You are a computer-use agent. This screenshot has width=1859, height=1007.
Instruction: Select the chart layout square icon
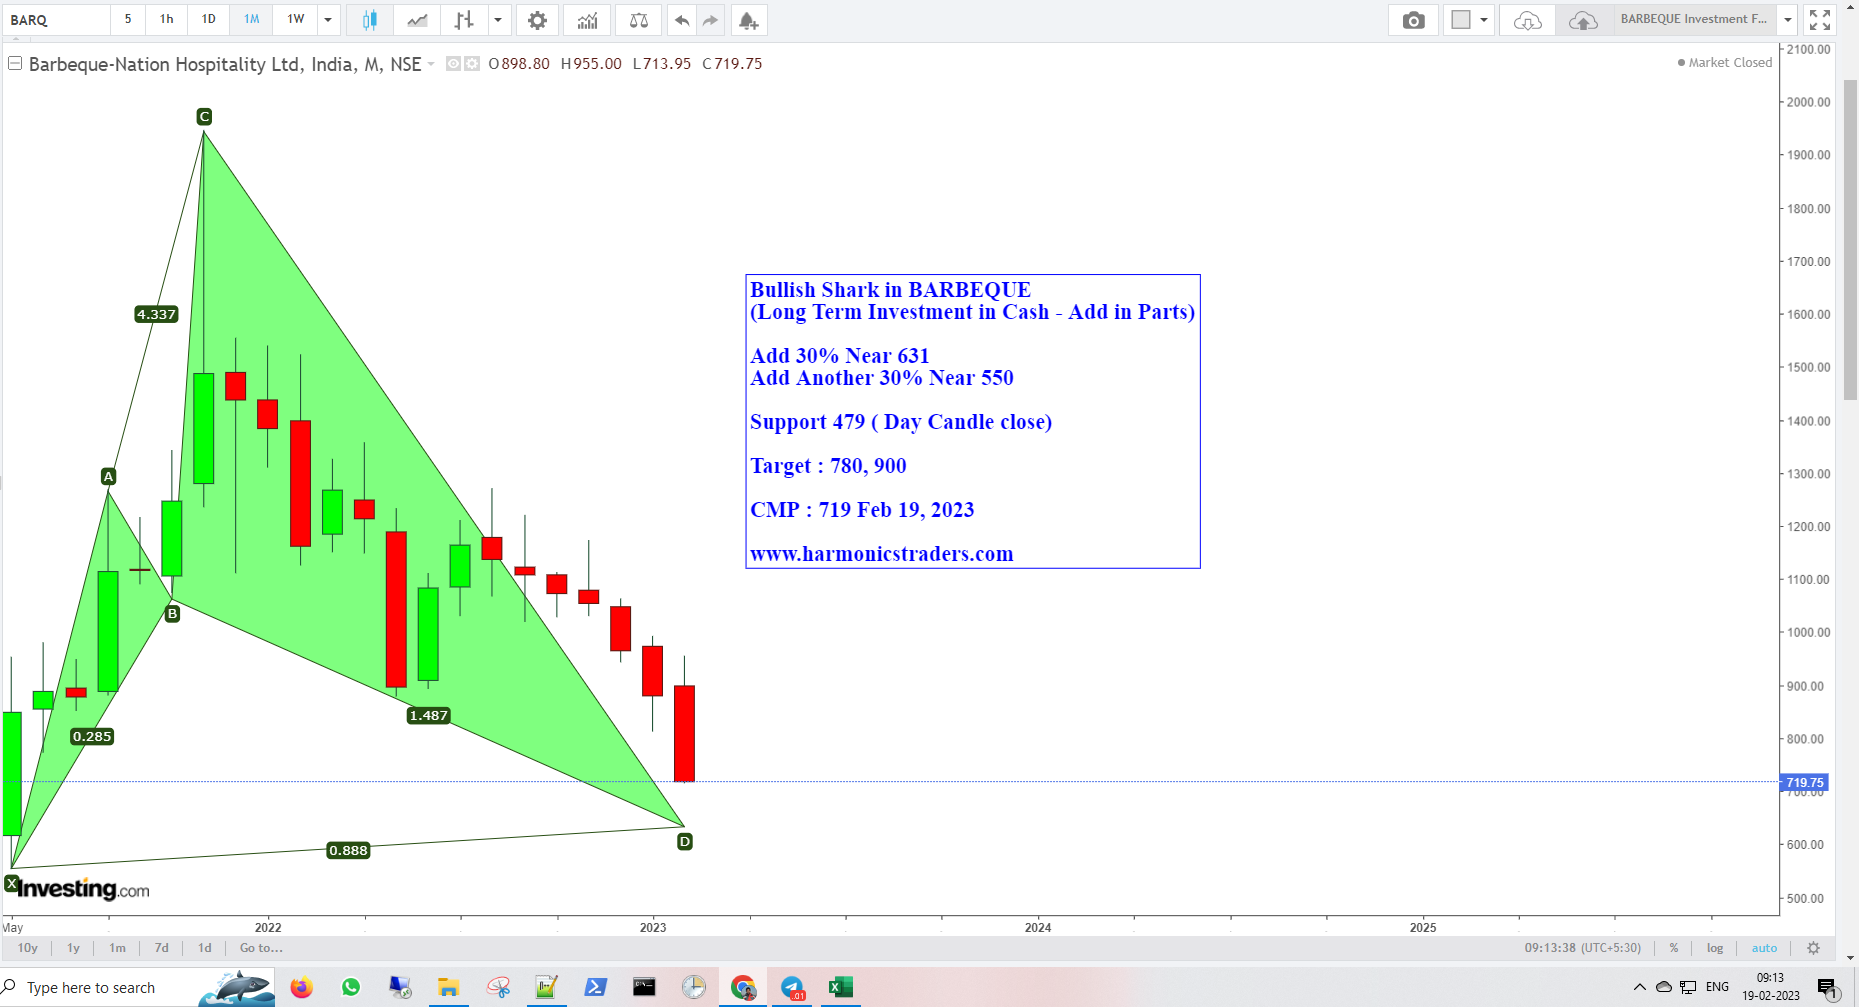point(1461,20)
